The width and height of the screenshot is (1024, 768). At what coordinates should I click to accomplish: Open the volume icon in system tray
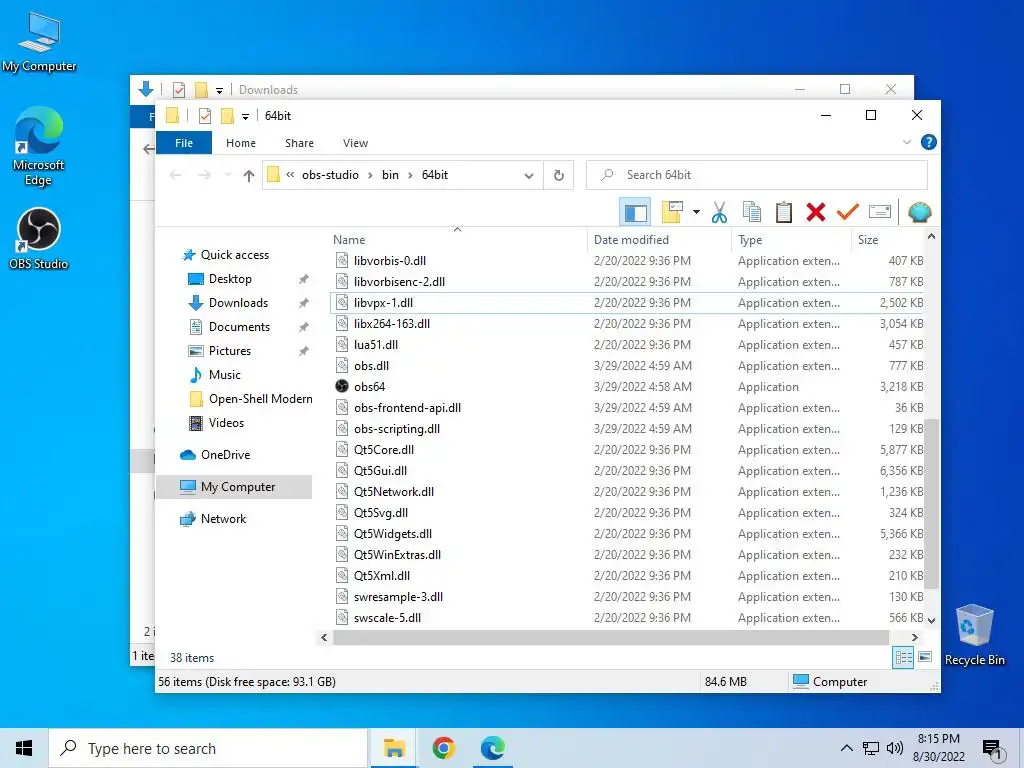(895, 748)
